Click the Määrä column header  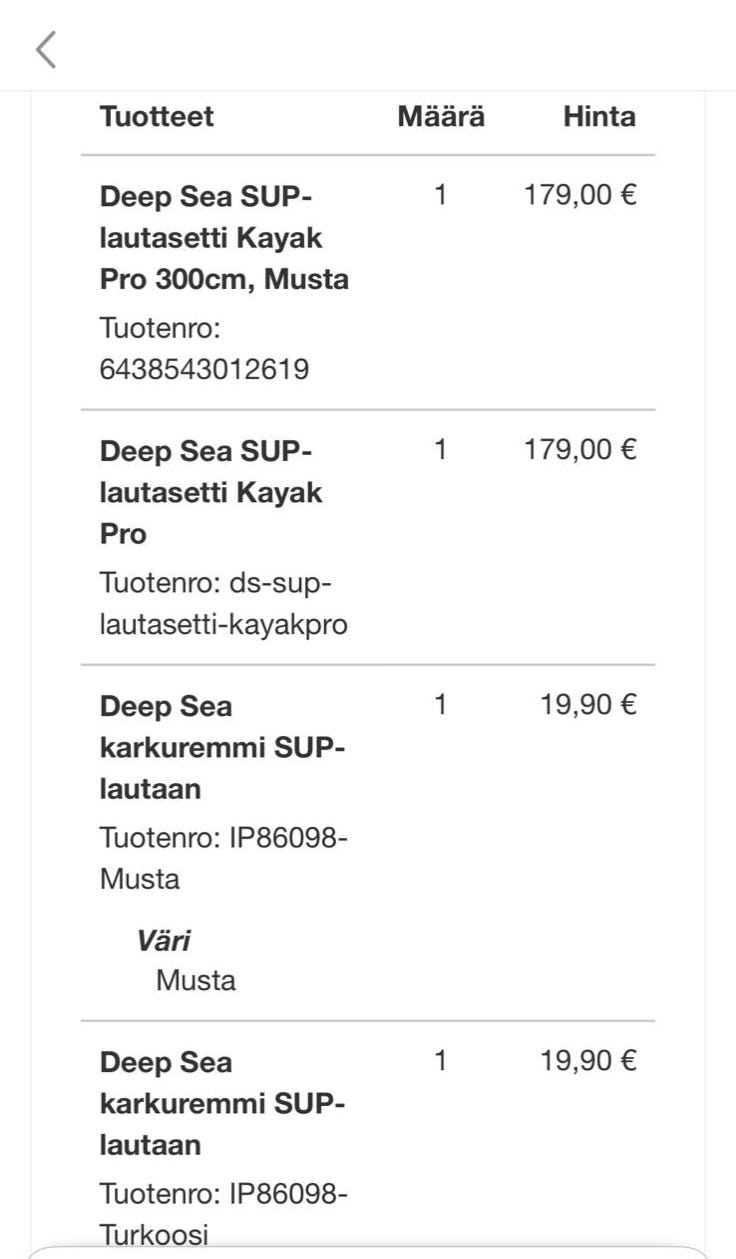441,117
